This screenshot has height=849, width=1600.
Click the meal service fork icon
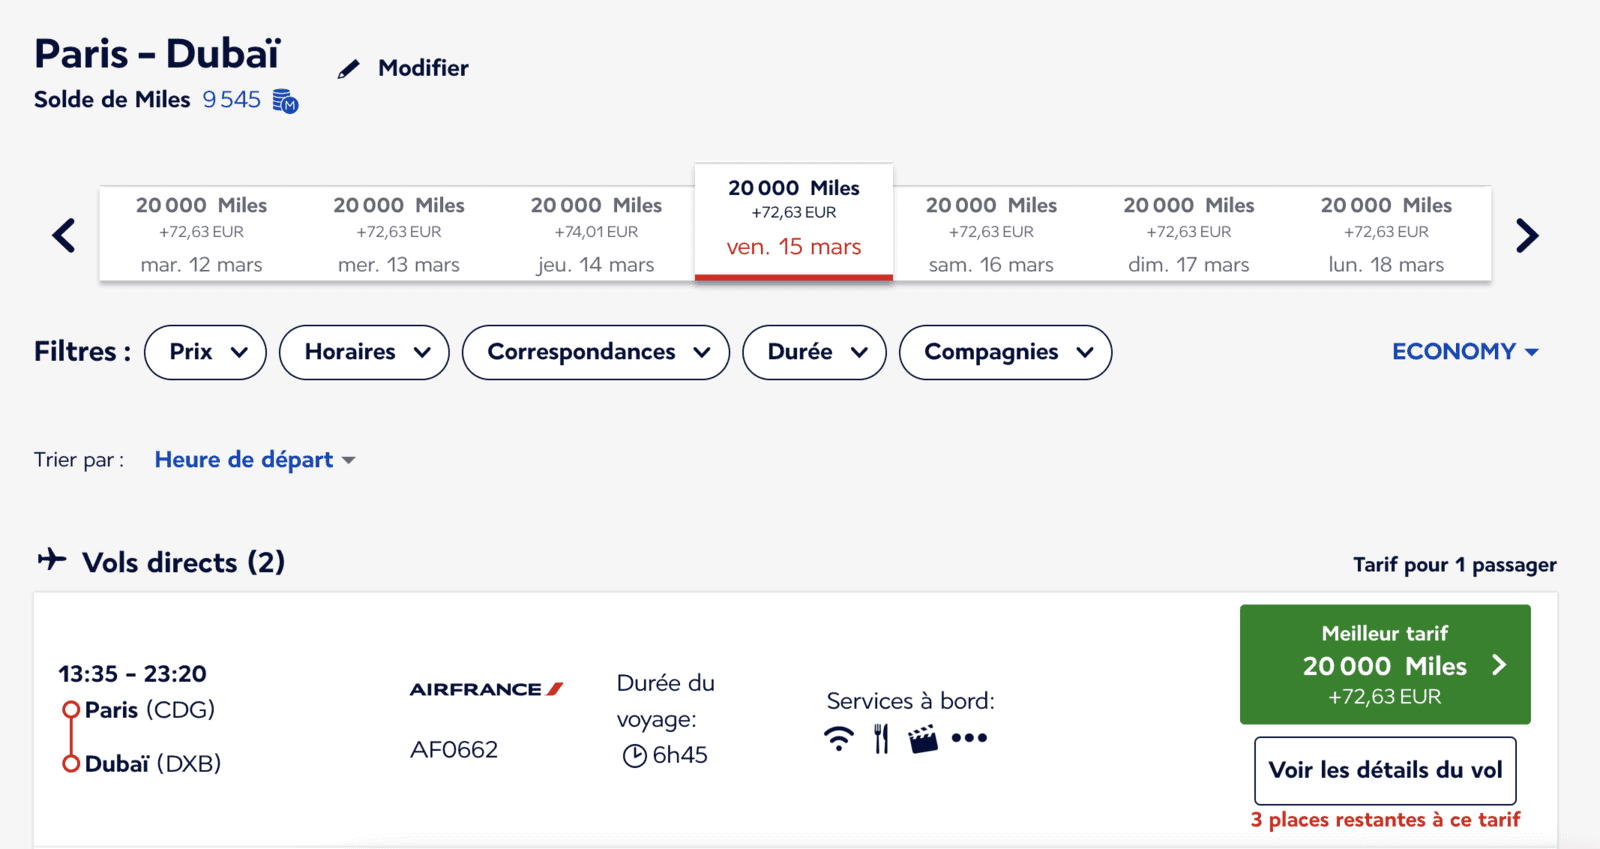click(x=881, y=739)
